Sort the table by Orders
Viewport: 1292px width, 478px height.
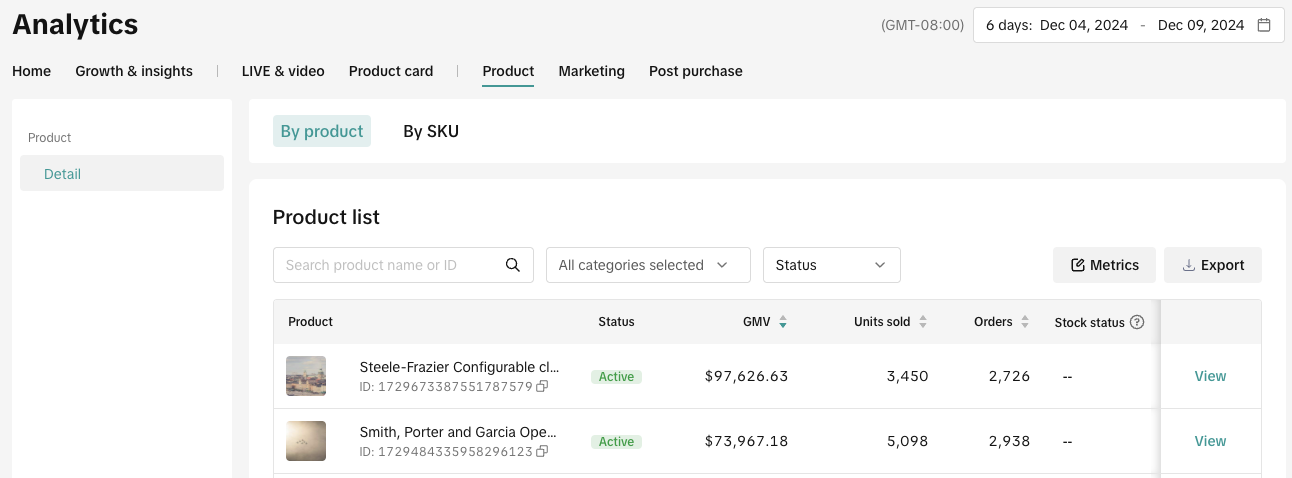(x=1023, y=322)
